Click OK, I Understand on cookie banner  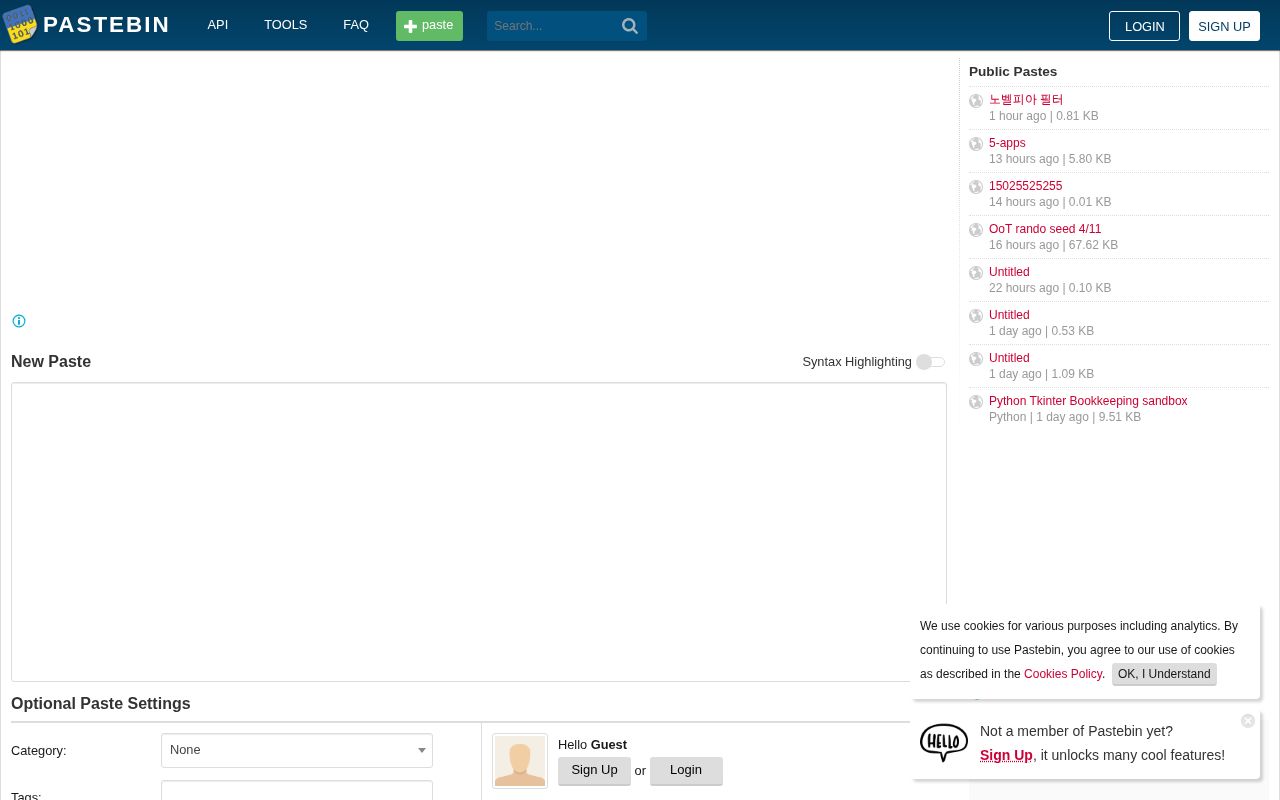pos(1163,674)
